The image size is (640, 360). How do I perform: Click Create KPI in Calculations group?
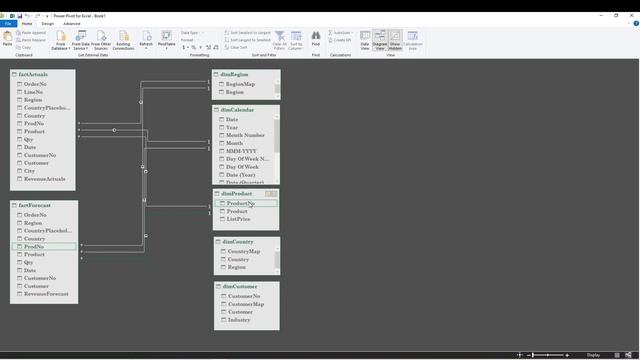point(340,40)
